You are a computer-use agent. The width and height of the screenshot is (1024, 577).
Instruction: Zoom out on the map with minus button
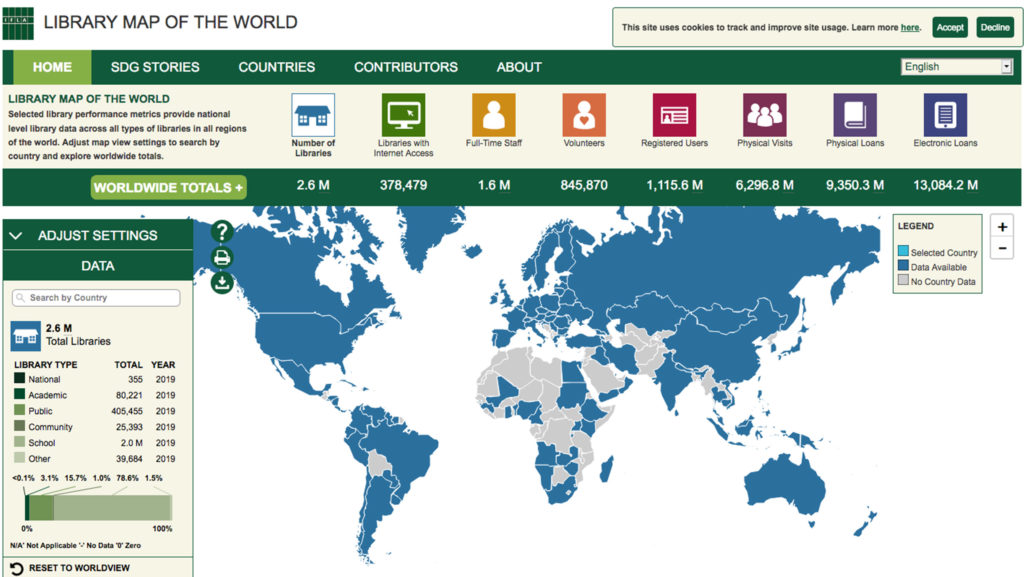coord(1002,248)
